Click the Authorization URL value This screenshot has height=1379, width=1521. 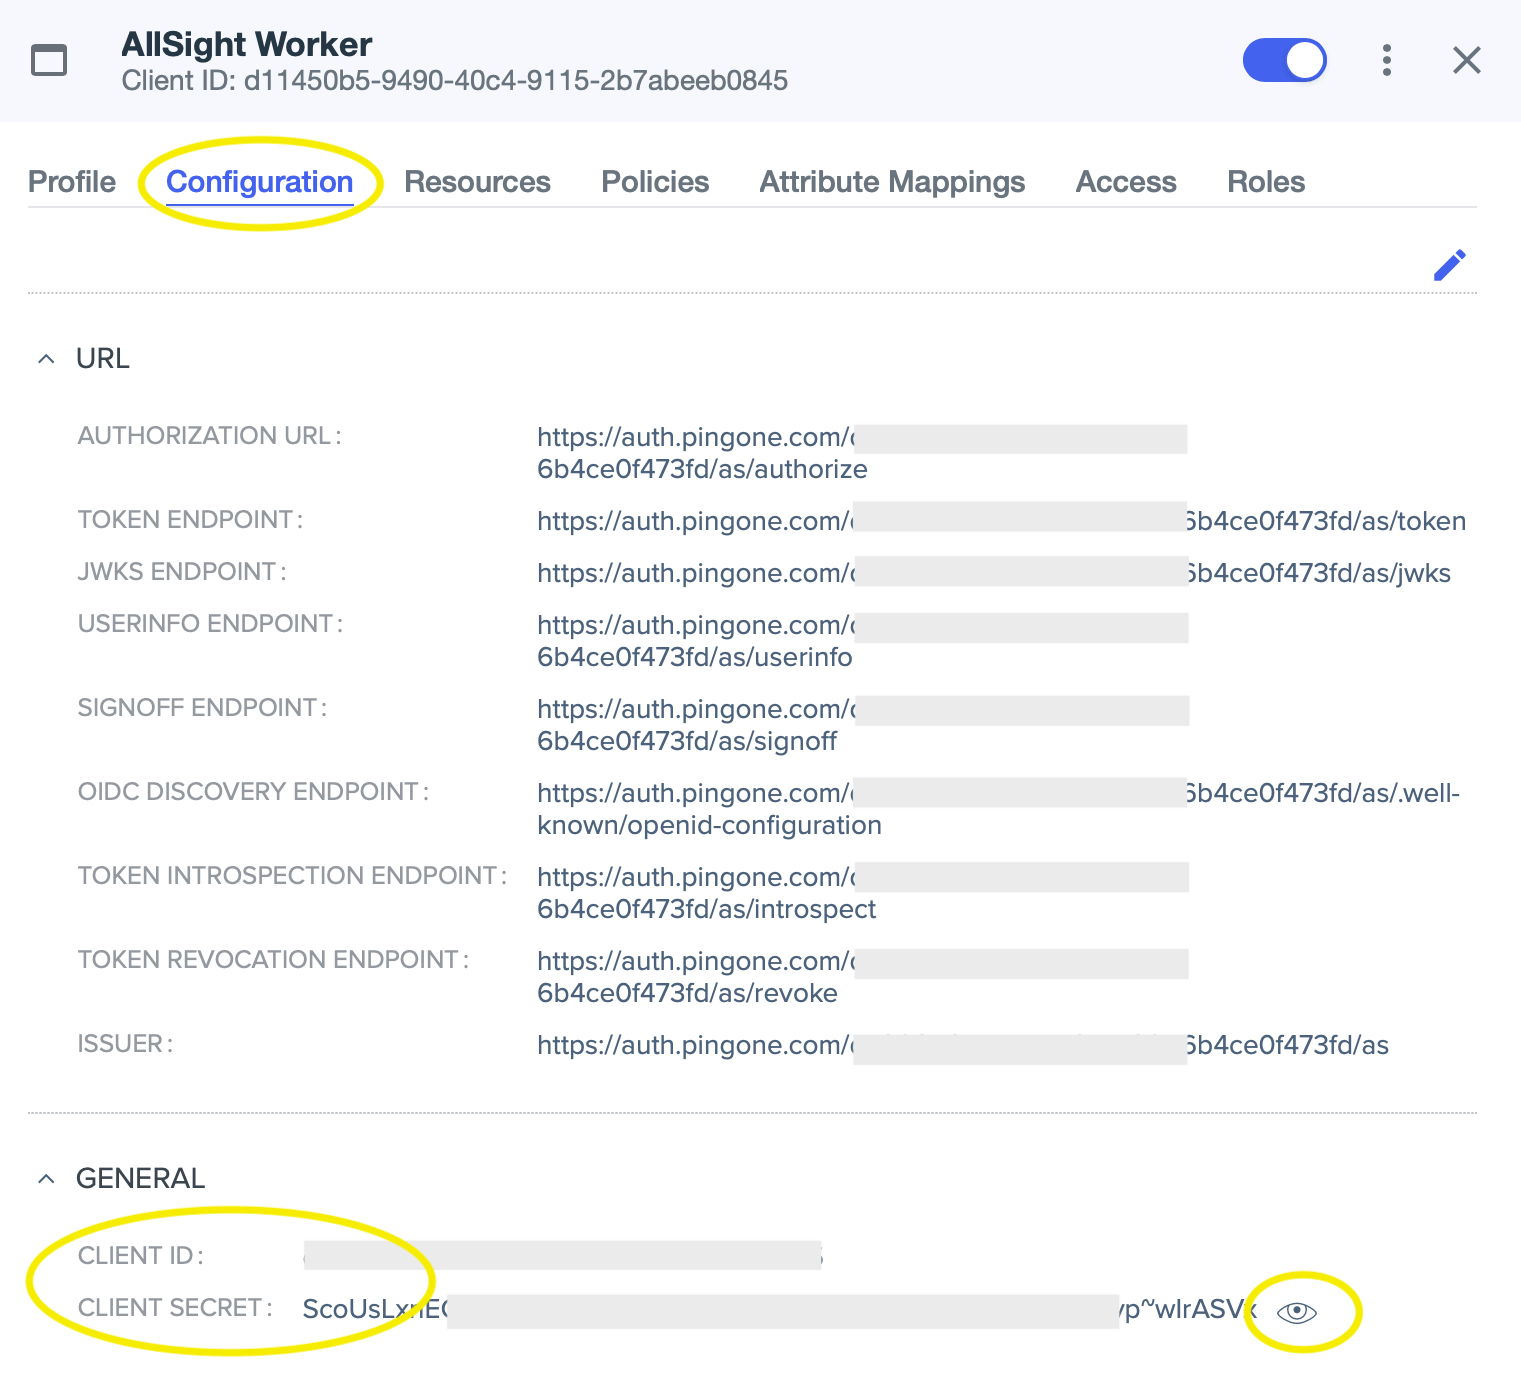[x=700, y=453]
